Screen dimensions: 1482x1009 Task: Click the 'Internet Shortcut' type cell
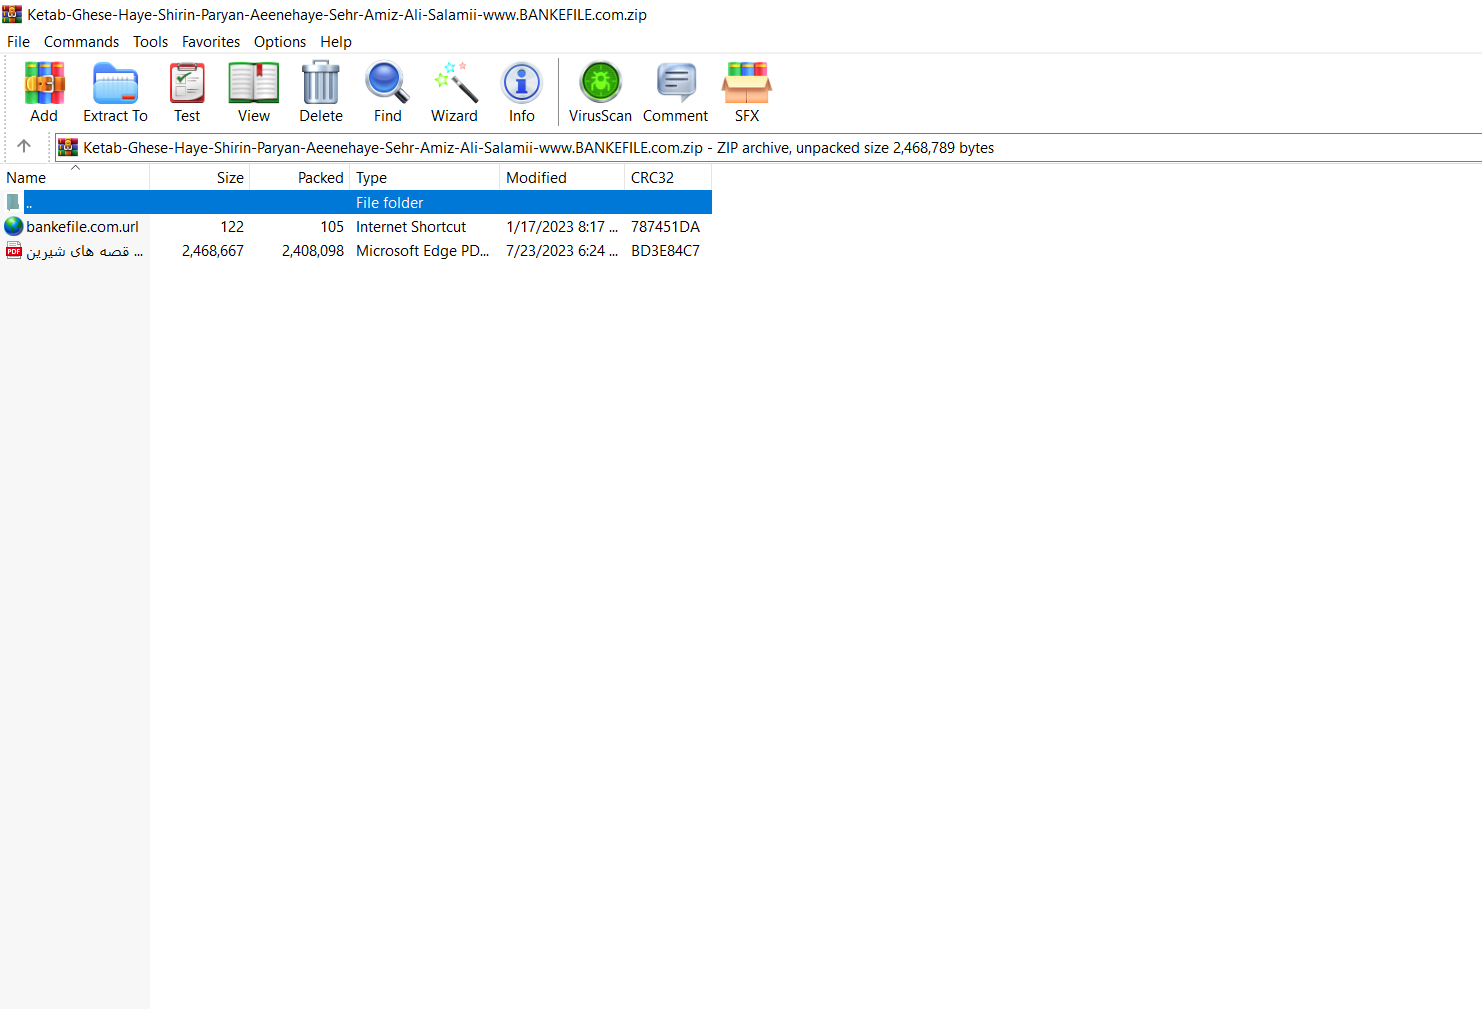click(411, 227)
